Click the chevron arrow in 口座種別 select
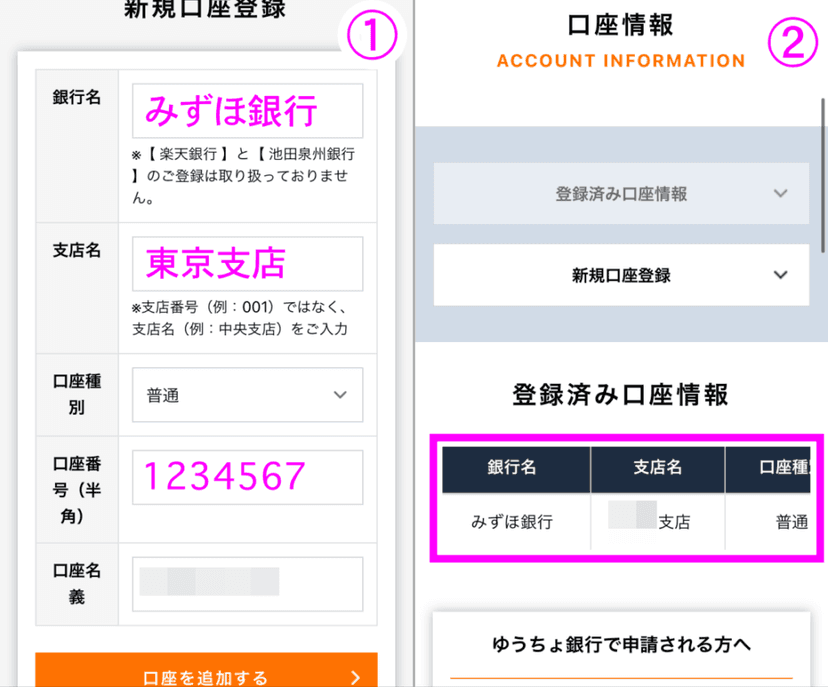The image size is (828, 687). click(340, 395)
